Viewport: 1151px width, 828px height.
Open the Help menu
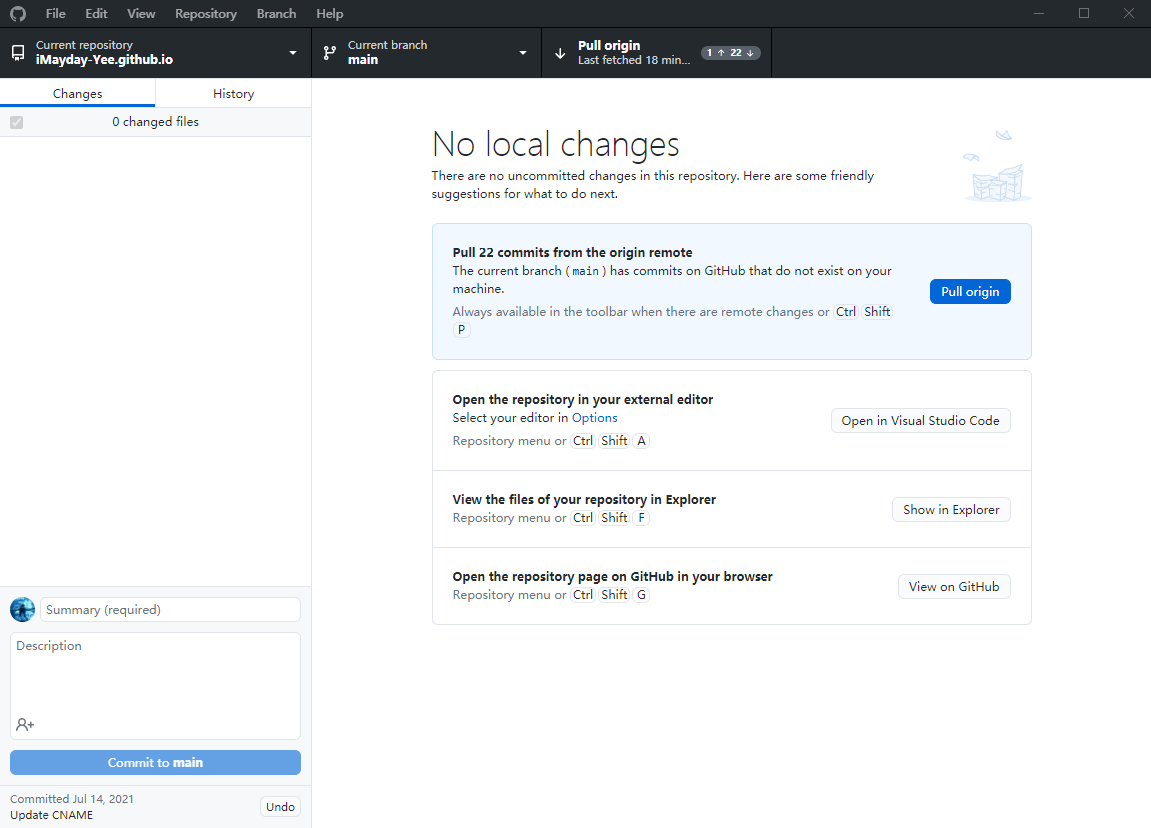pyautogui.click(x=330, y=14)
